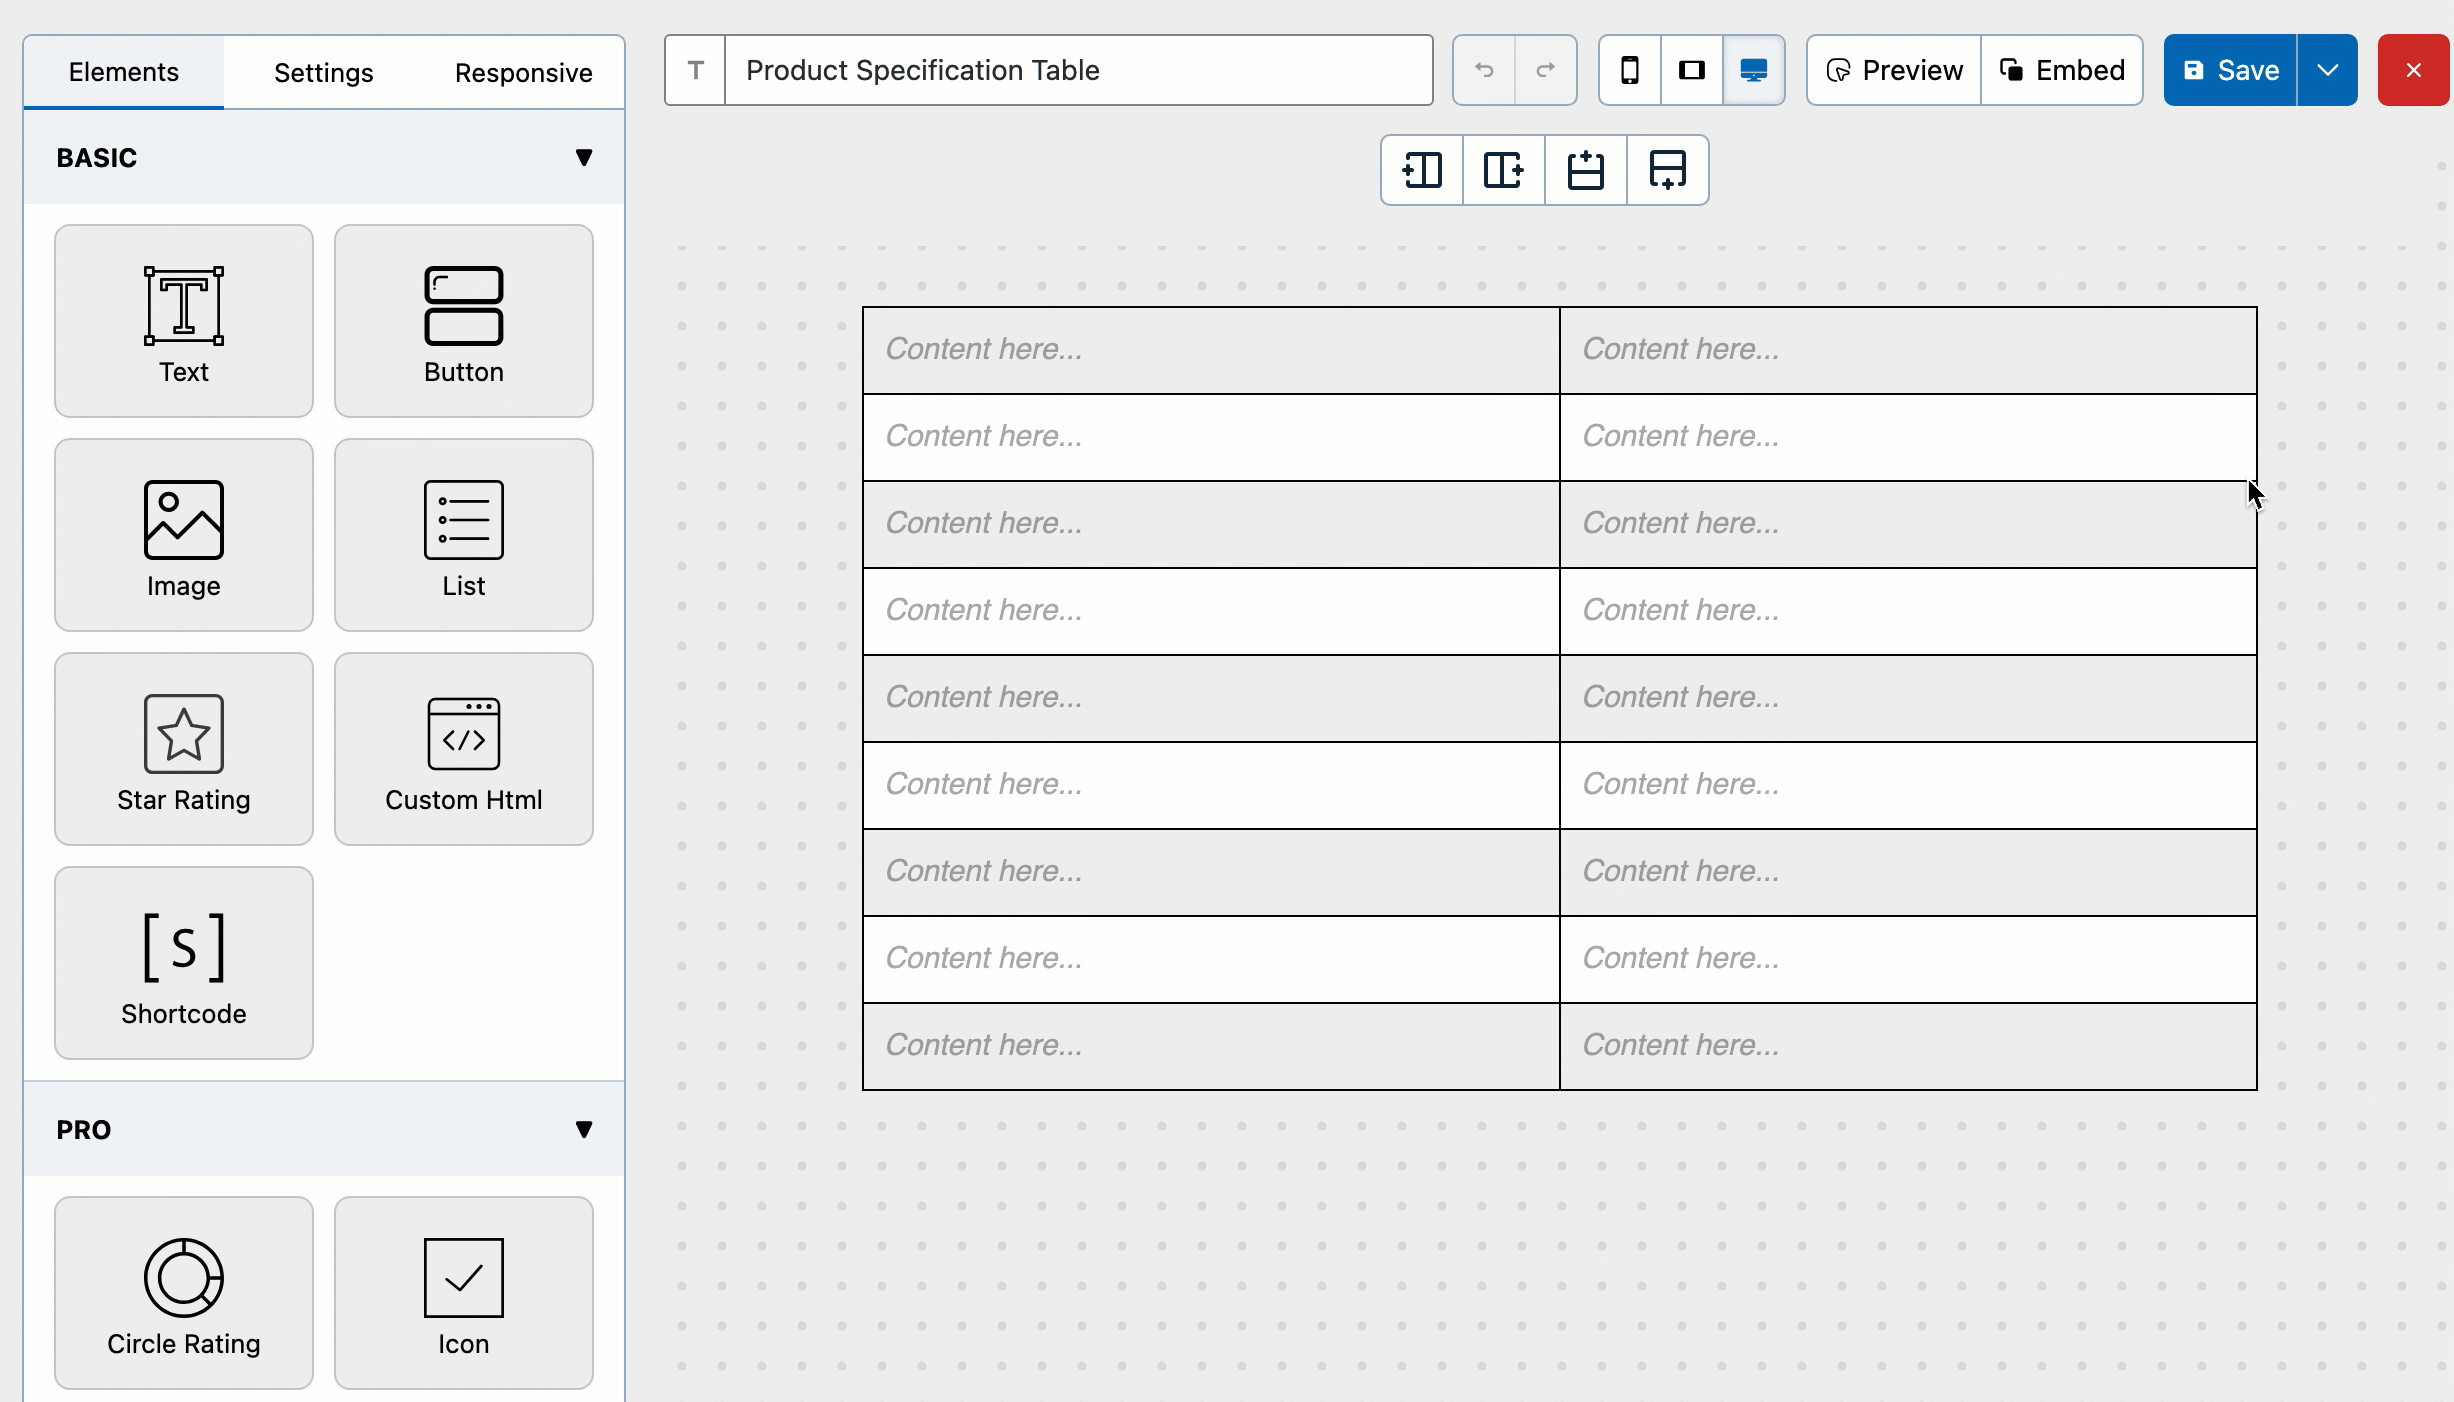Switch to desktop device view
The image size is (2454, 1402).
1754,70
